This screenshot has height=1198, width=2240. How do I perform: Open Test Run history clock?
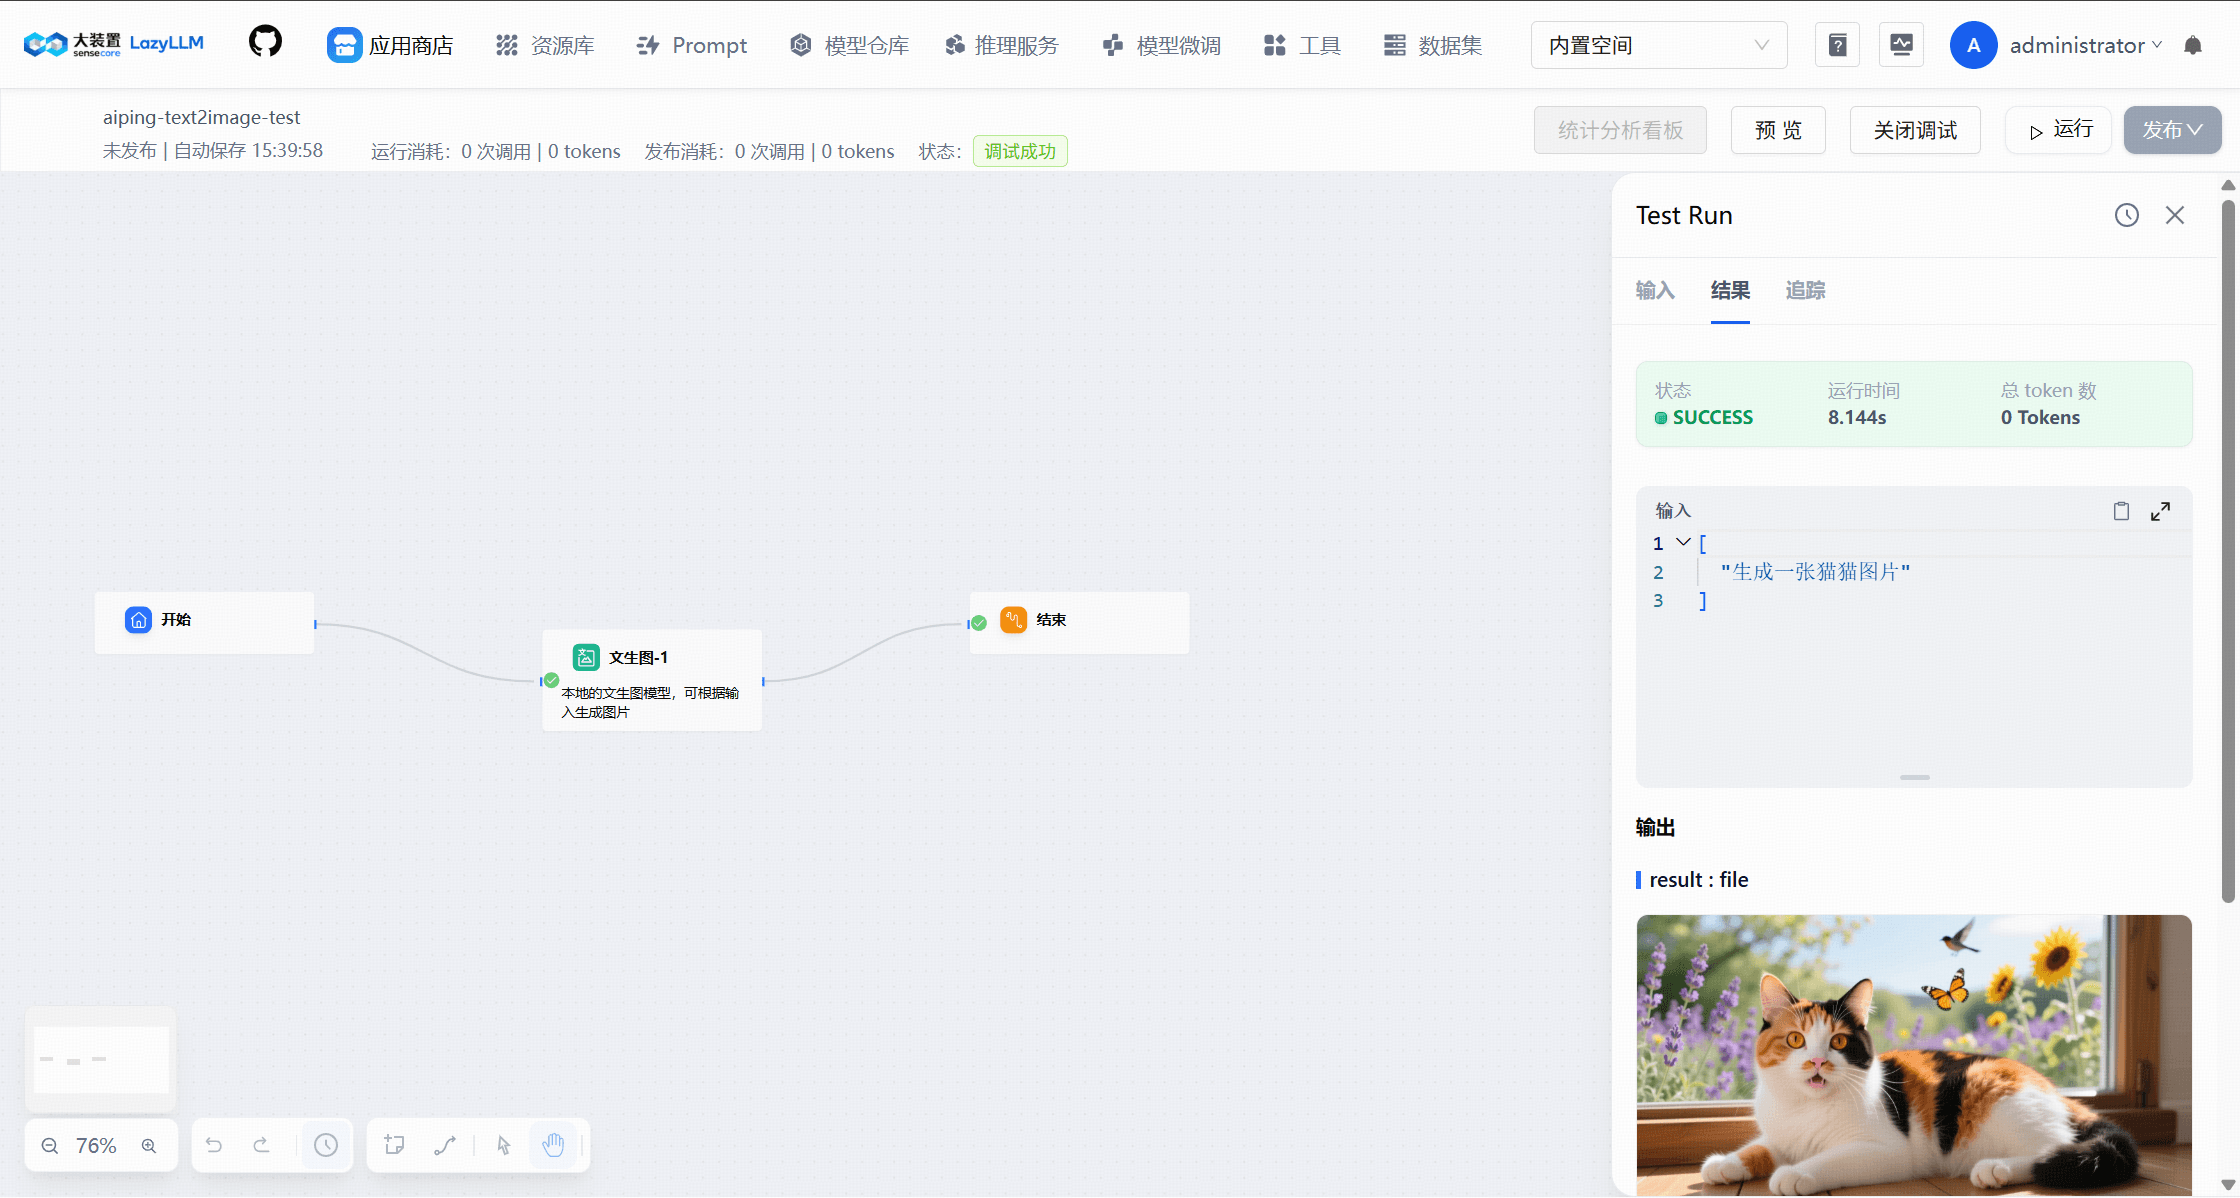point(2126,215)
